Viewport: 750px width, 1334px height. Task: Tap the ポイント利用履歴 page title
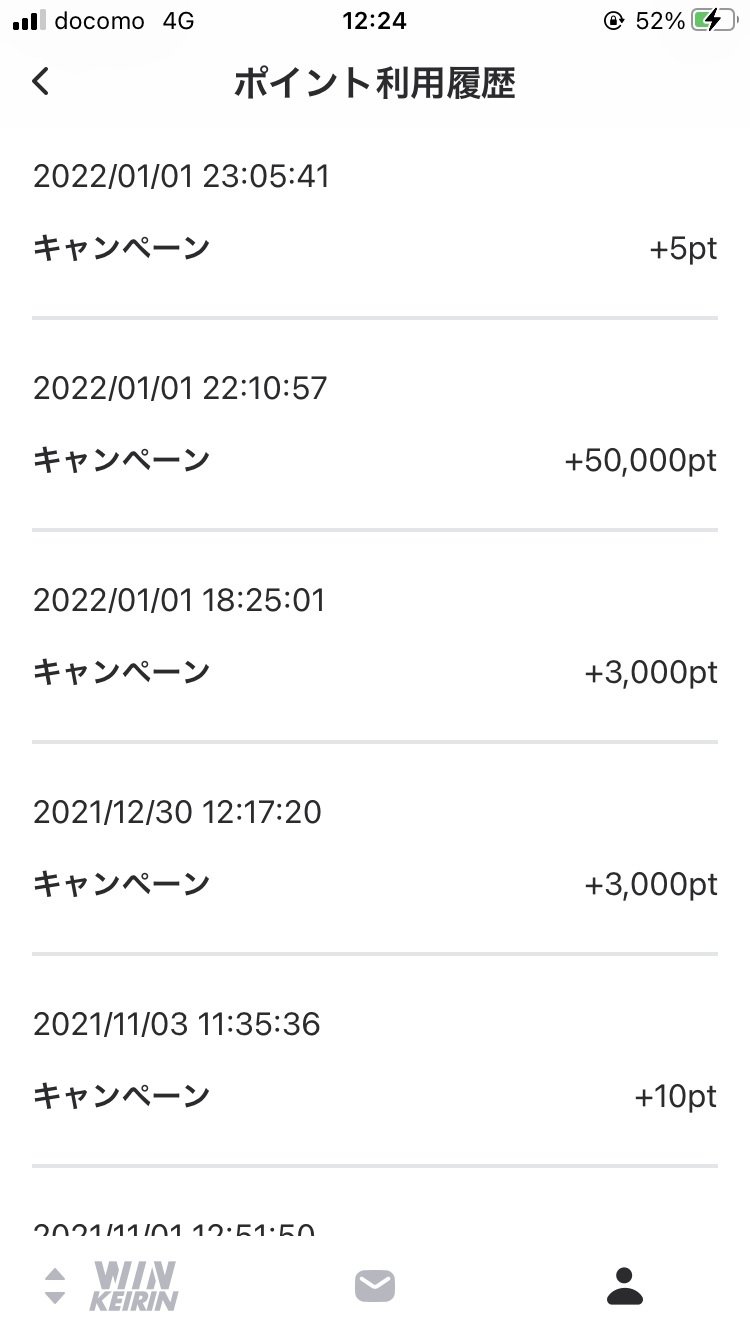[375, 84]
